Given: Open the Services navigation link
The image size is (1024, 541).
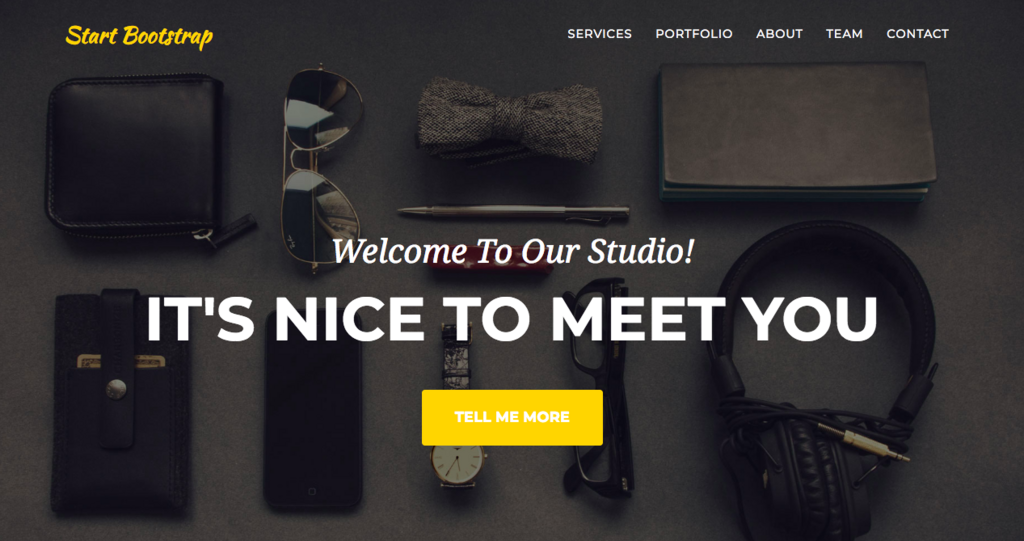Looking at the screenshot, I should click(x=600, y=34).
